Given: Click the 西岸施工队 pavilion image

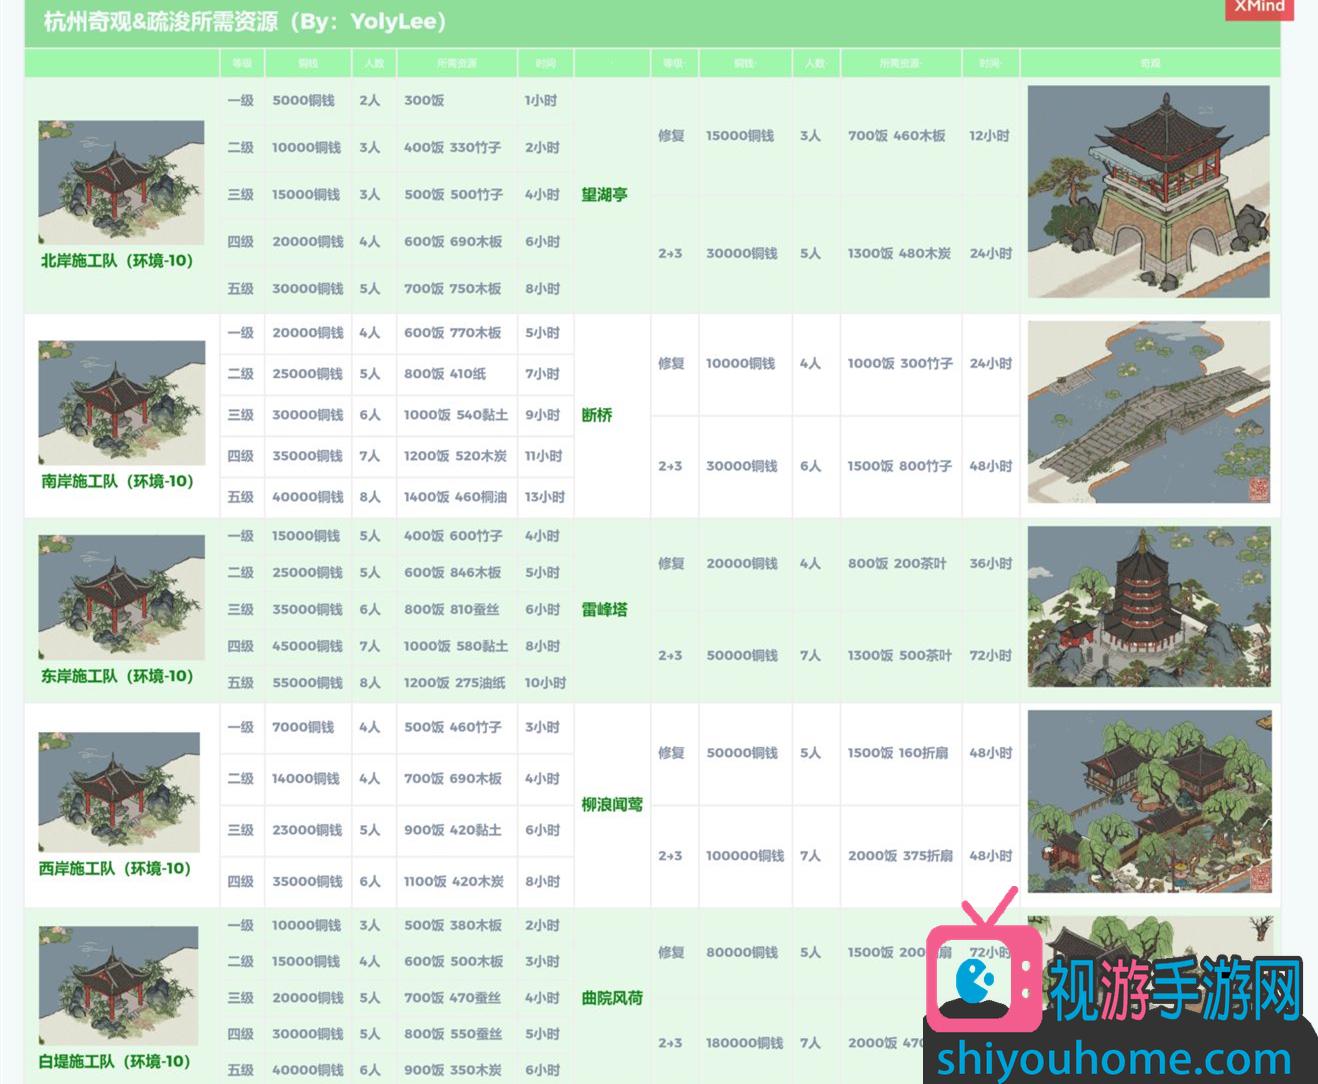Looking at the screenshot, I should click(119, 791).
